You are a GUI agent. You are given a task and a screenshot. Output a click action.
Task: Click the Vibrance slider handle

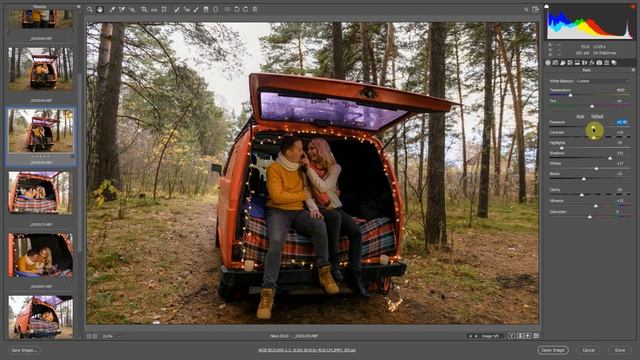pyautogui.click(x=596, y=206)
